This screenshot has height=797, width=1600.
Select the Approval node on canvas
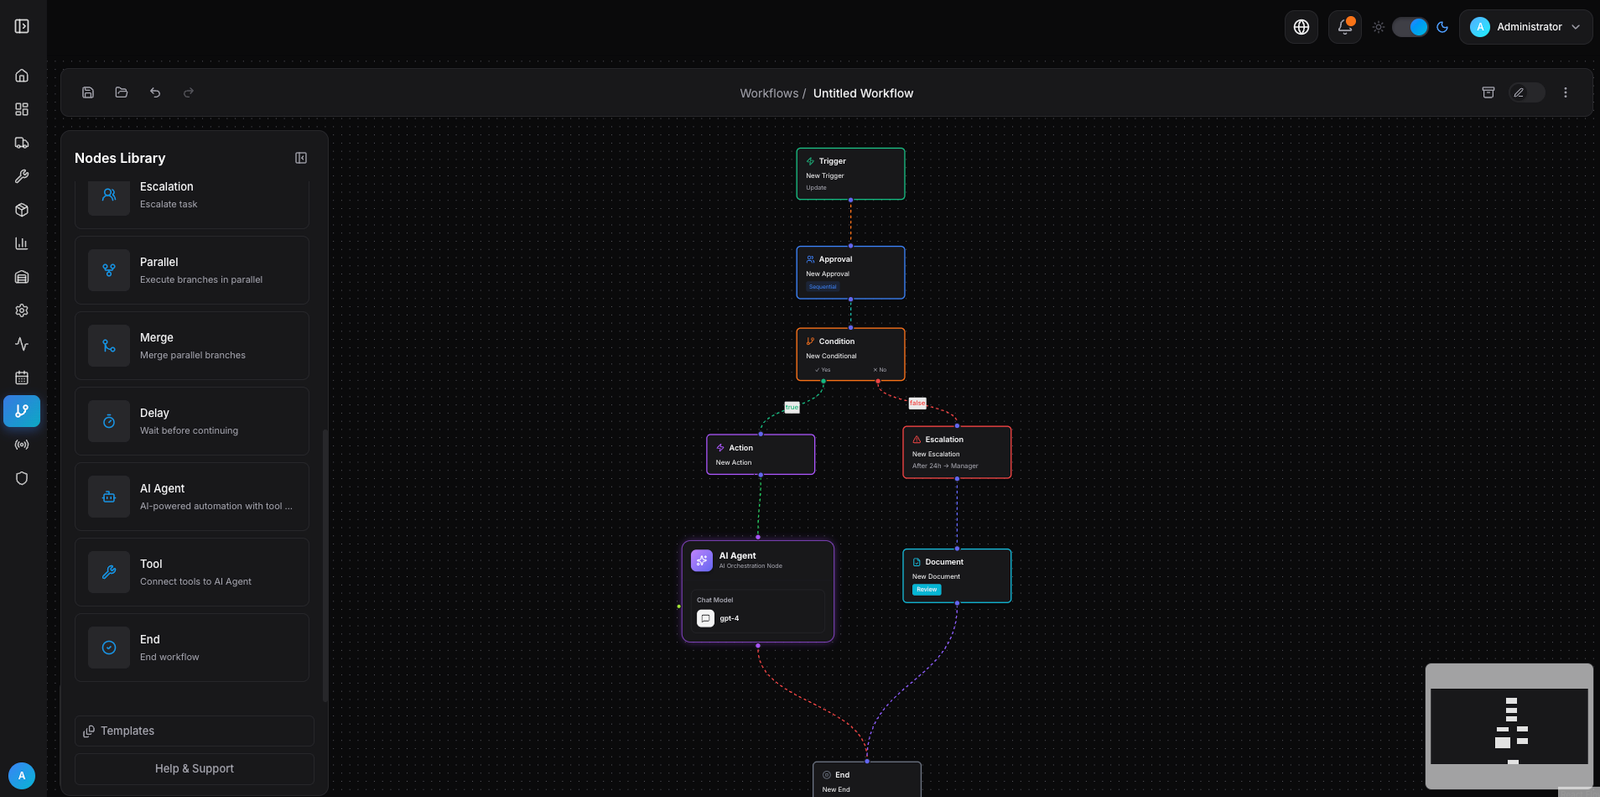click(x=851, y=272)
